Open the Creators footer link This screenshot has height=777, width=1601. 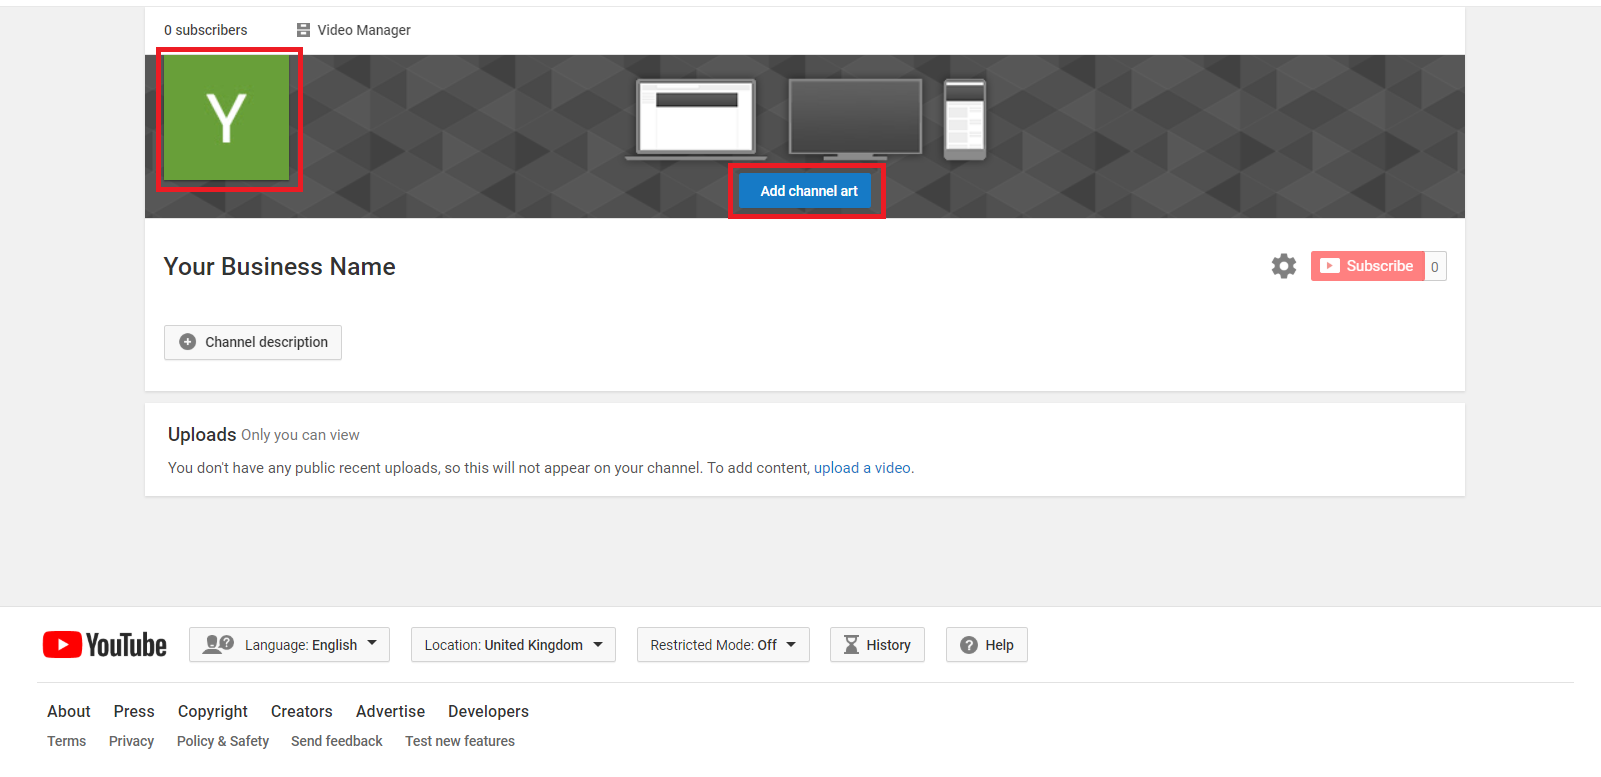click(301, 711)
